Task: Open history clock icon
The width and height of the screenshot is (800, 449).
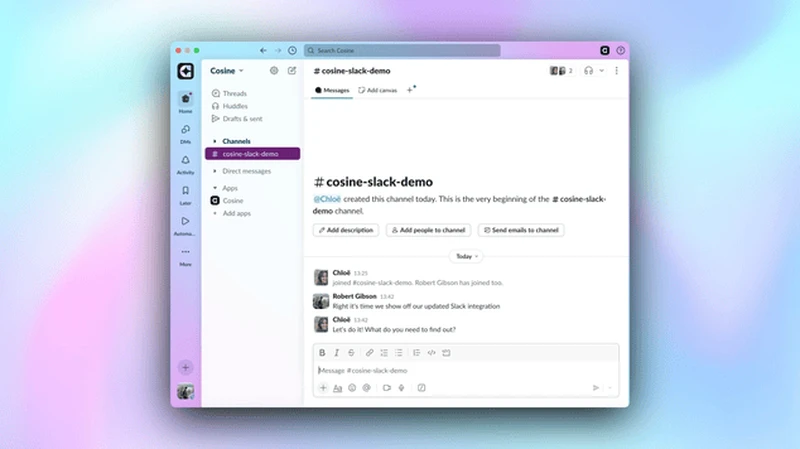Action: [x=292, y=51]
